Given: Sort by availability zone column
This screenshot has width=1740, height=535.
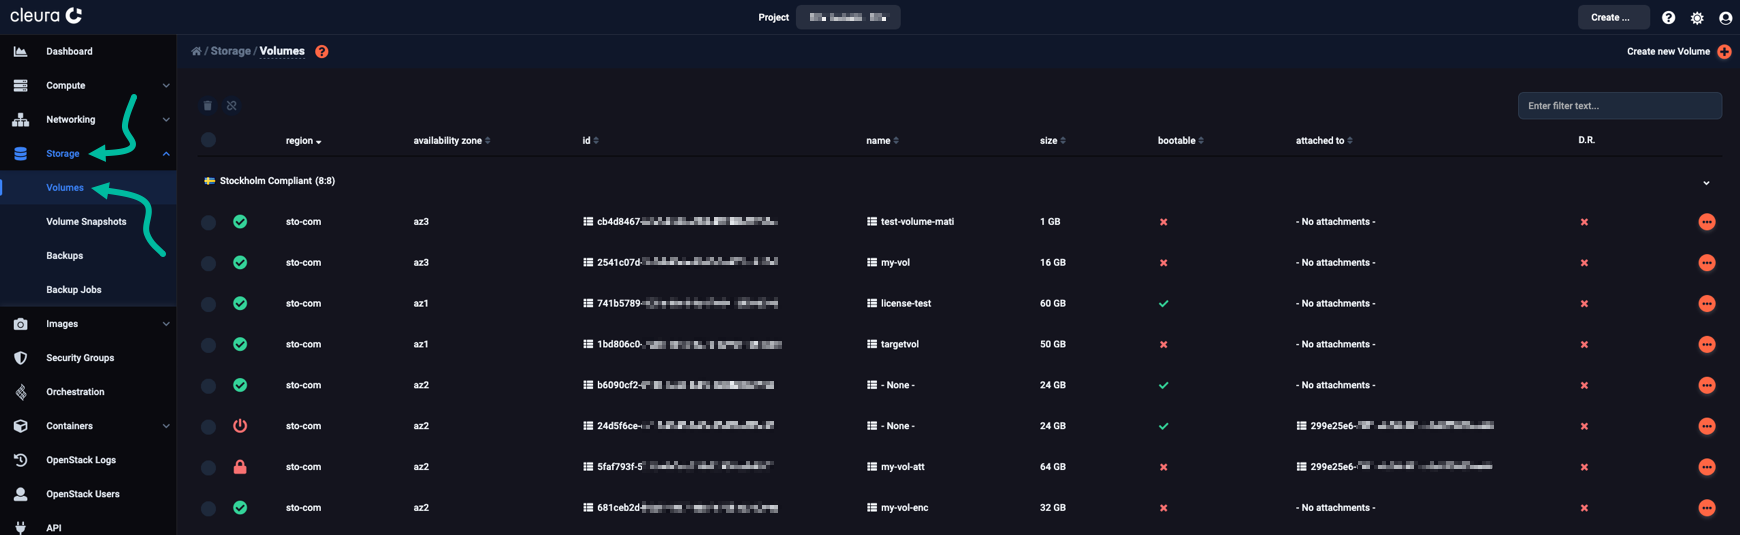Looking at the screenshot, I should pyautogui.click(x=452, y=141).
